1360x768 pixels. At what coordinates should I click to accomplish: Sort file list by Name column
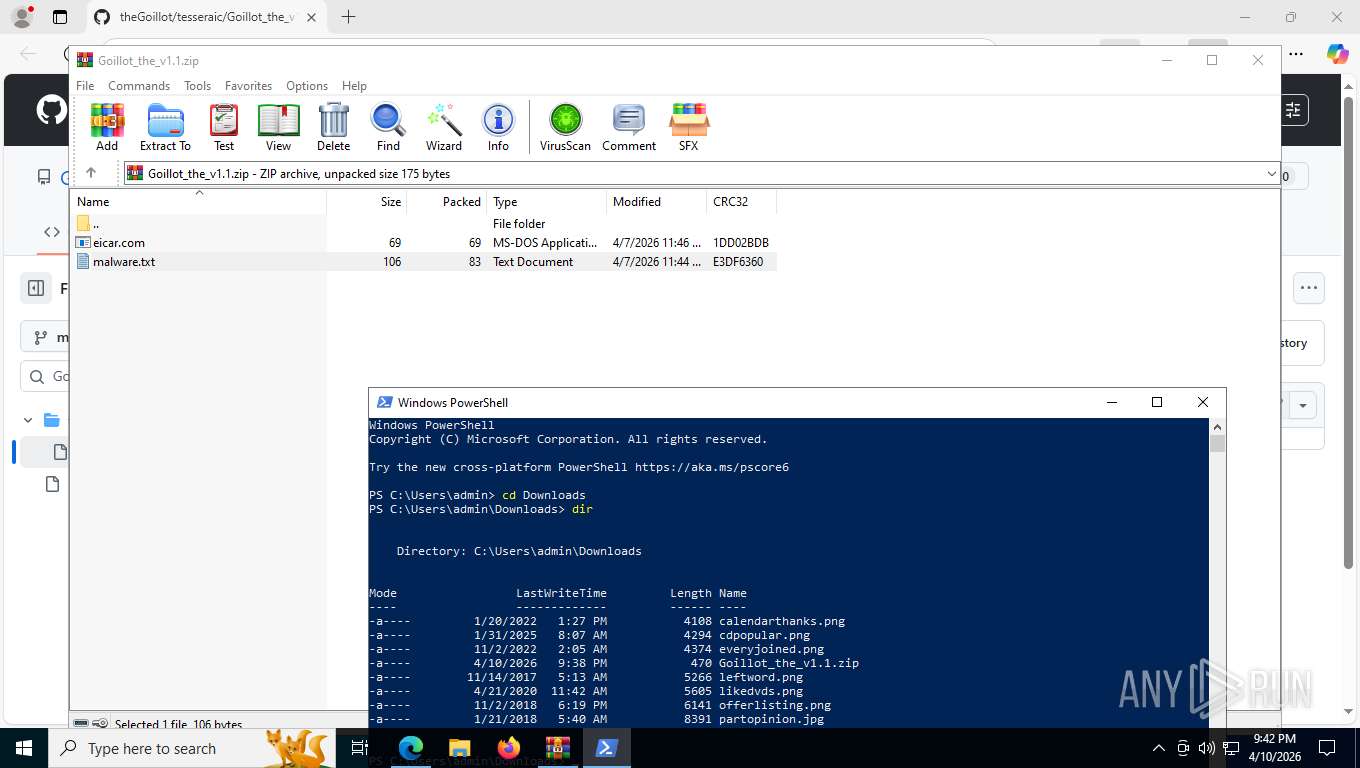[199, 201]
